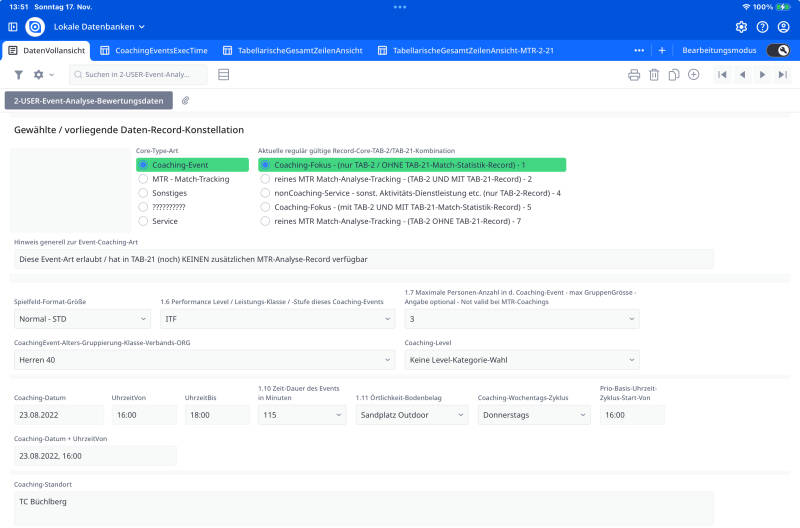Expand the Performance Level ITF dropdown
The height and width of the screenshot is (528, 800).
pyautogui.click(x=277, y=319)
